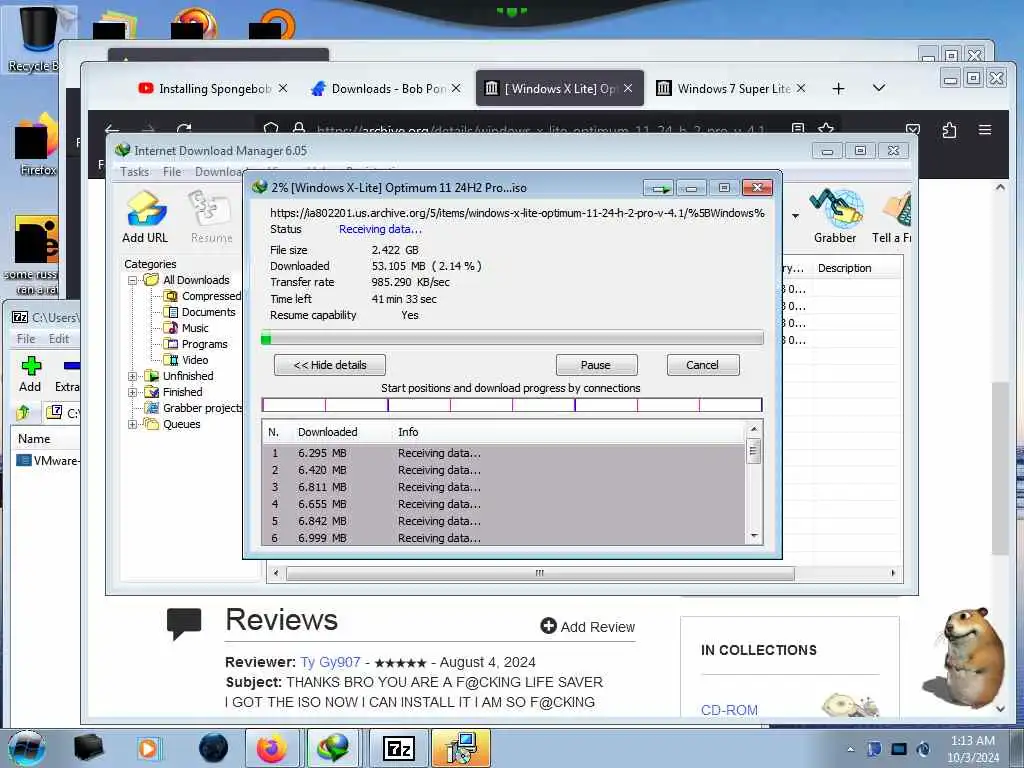Open the File menu in 7-Zip window
The width and height of the screenshot is (1024, 768).
coord(26,339)
